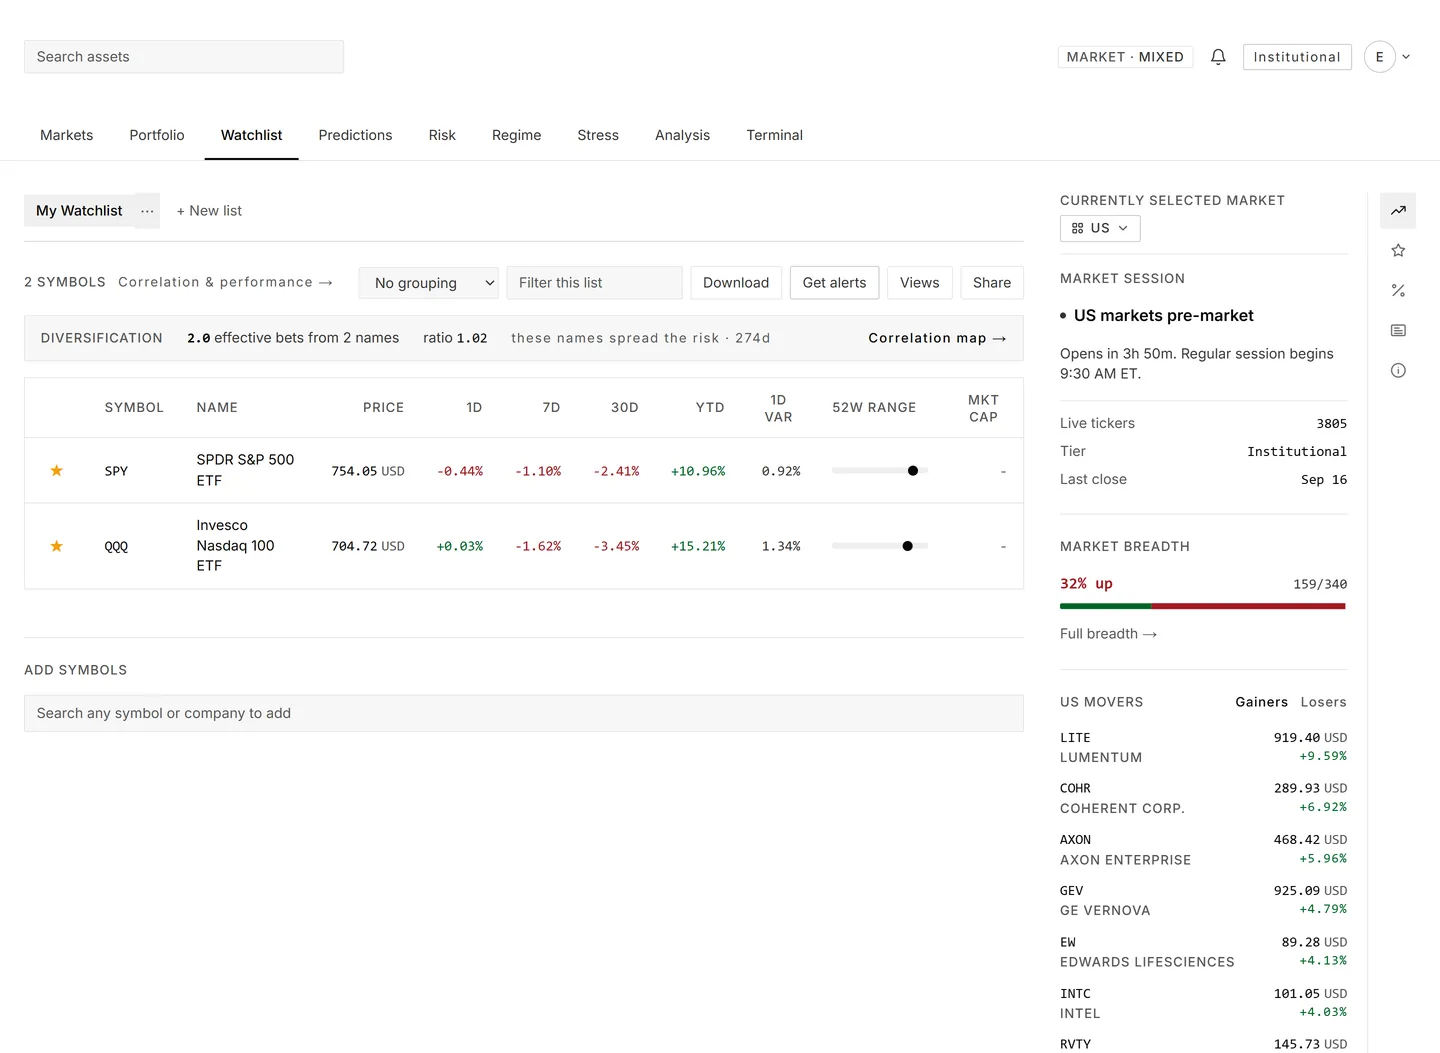
Task: Click the E user avatar
Action: point(1379,57)
